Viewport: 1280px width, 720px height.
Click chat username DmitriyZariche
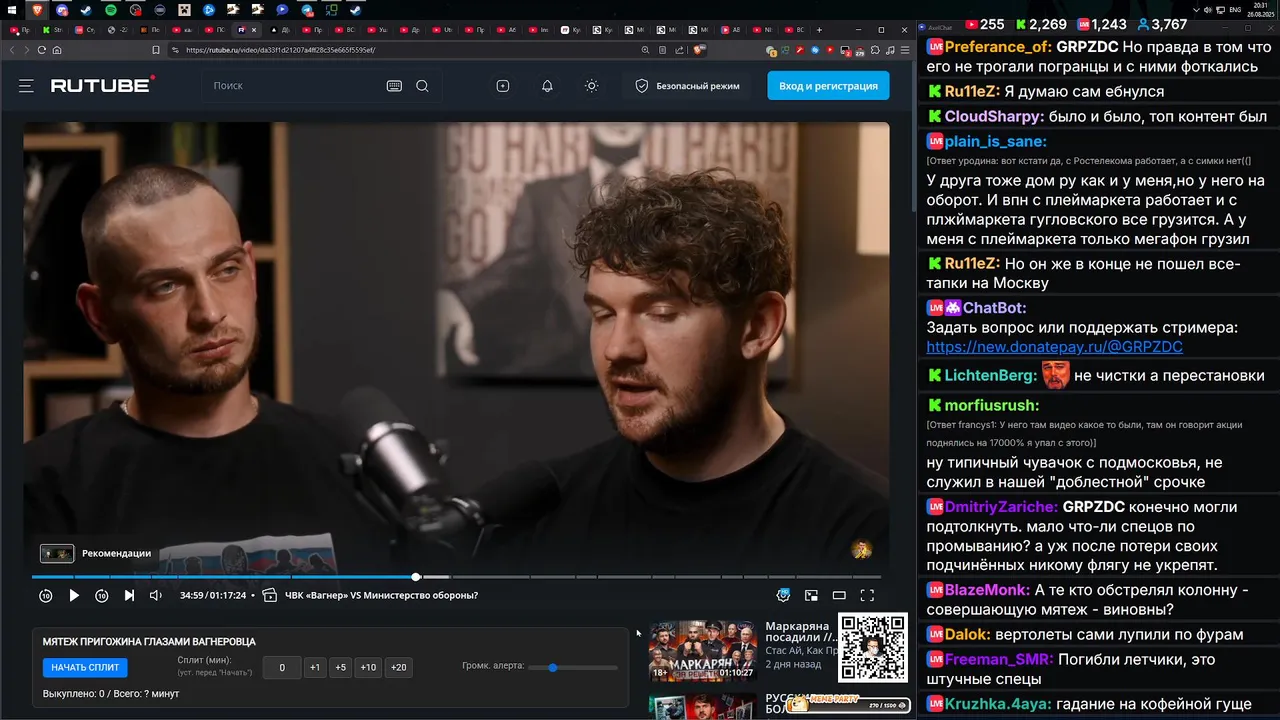[1001, 507]
